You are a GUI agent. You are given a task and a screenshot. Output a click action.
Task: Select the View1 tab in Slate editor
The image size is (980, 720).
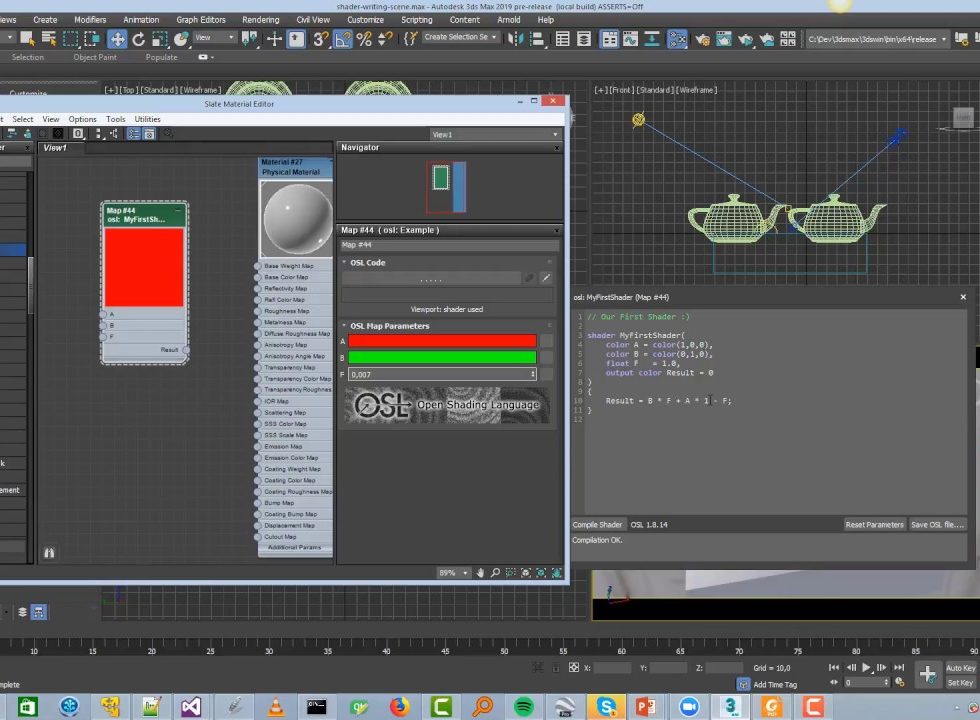click(55, 148)
